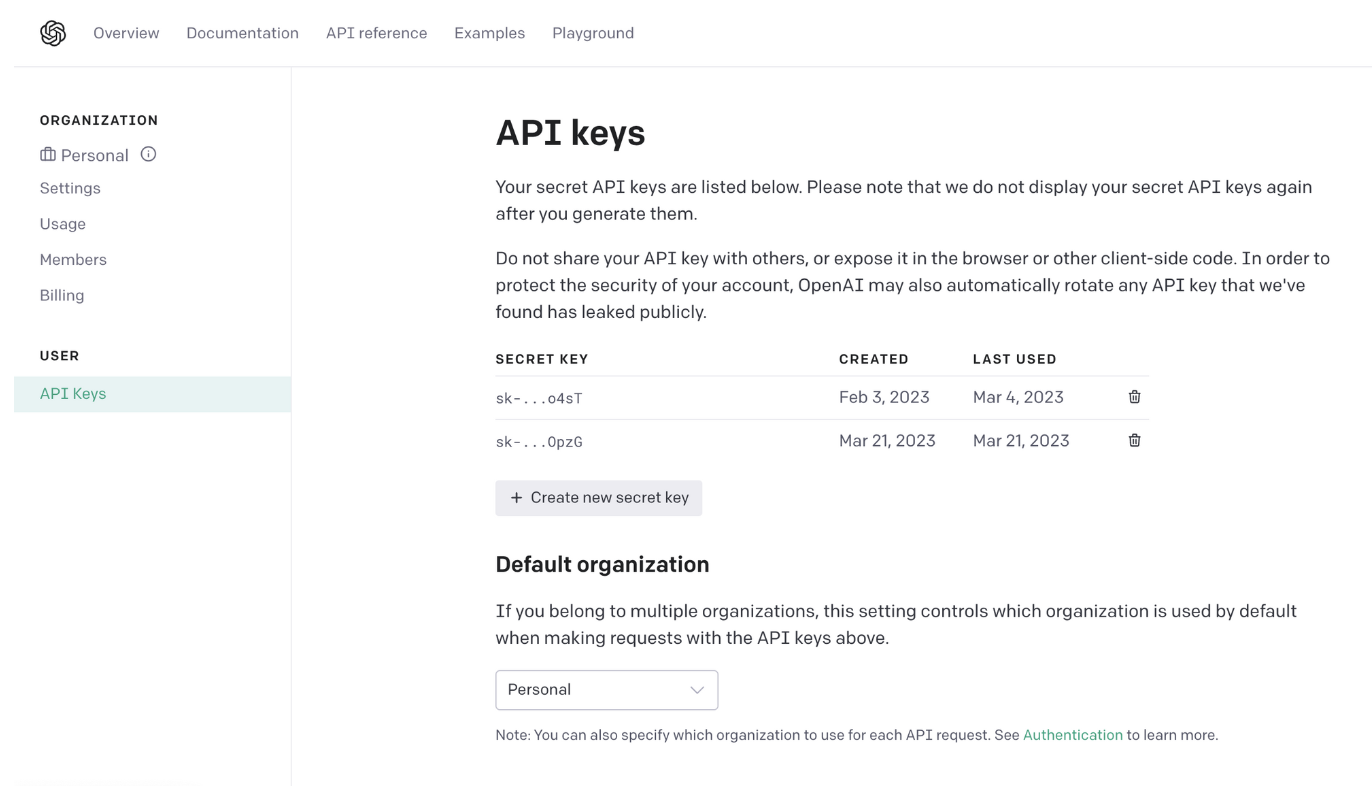Screen dimensions: 1372x794
Task: Click the info icon next to Personal
Action: [x=148, y=154]
